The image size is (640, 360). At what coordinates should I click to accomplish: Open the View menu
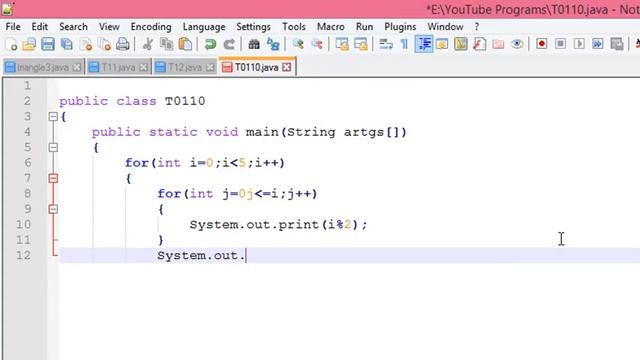tap(109, 27)
